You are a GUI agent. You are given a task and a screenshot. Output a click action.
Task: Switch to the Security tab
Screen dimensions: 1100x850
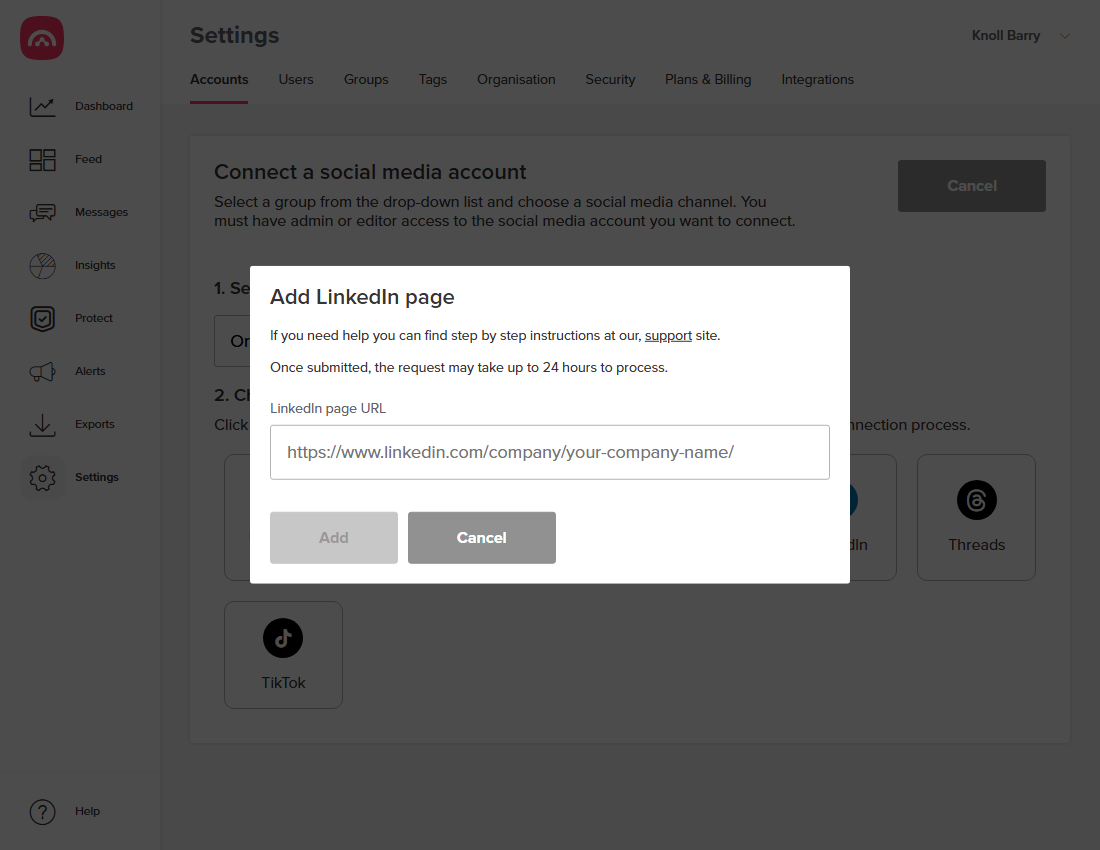coord(610,79)
